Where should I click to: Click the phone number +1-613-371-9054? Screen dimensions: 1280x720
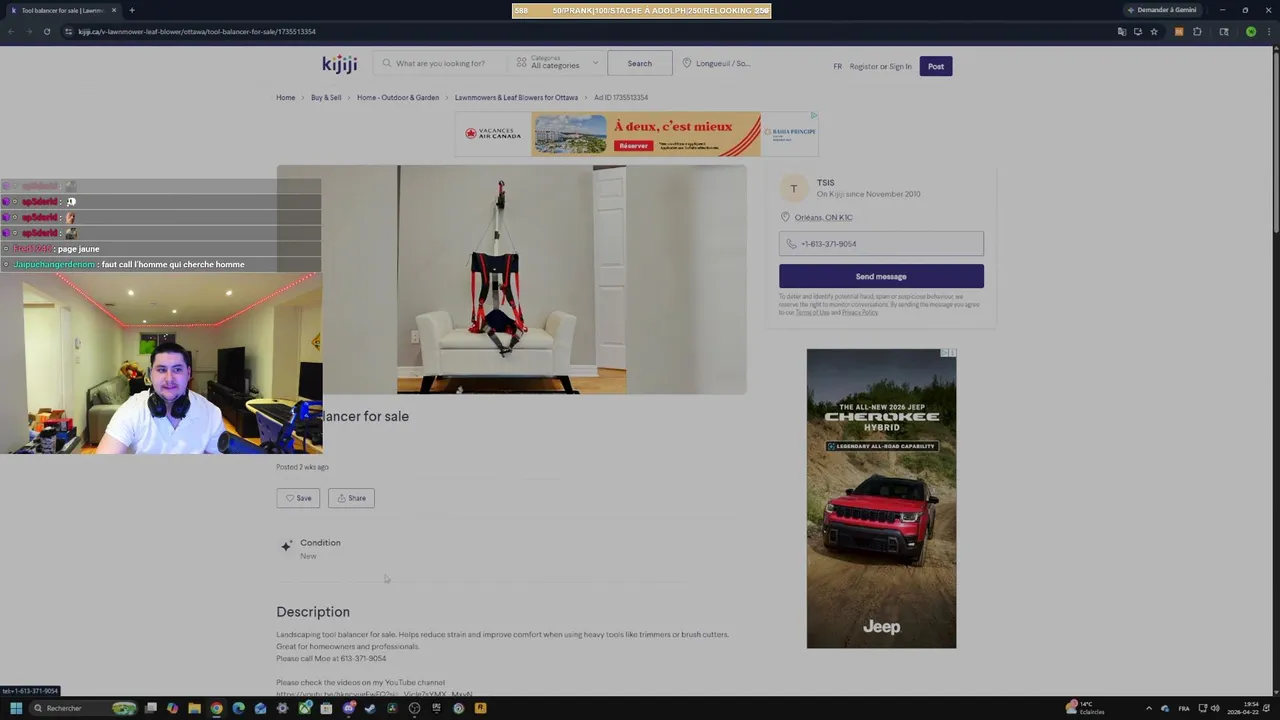881,244
